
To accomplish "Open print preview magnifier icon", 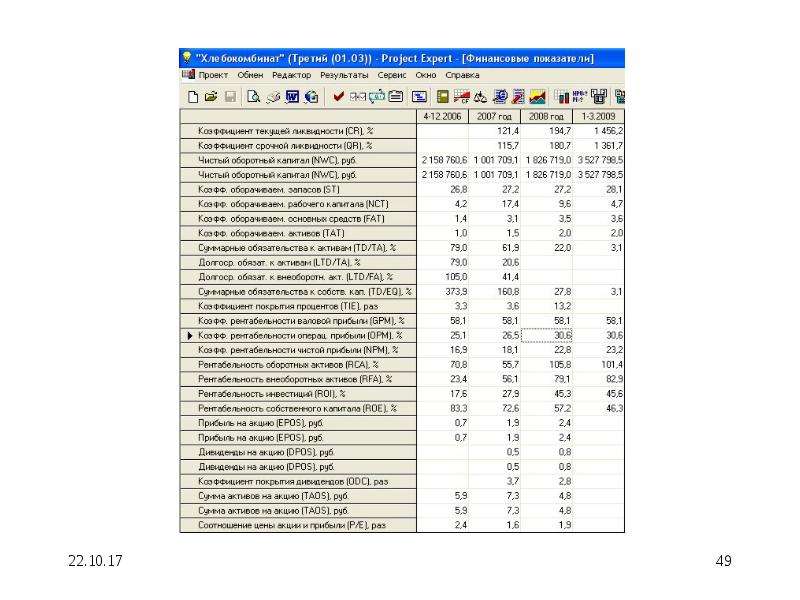I will pos(253,96).
